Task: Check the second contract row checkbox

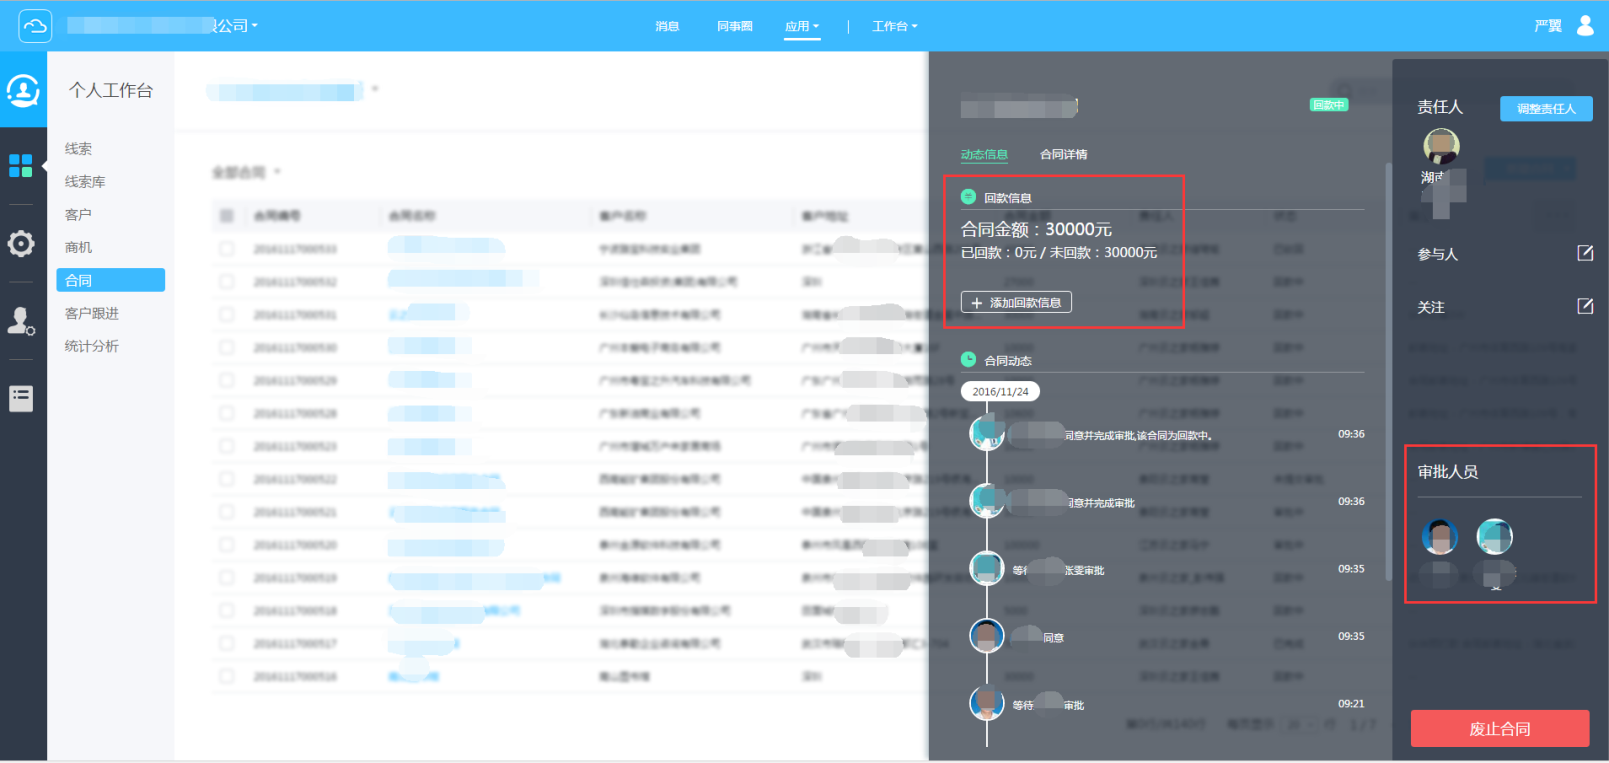Action: pyautogui.click(x=227, y=282)
